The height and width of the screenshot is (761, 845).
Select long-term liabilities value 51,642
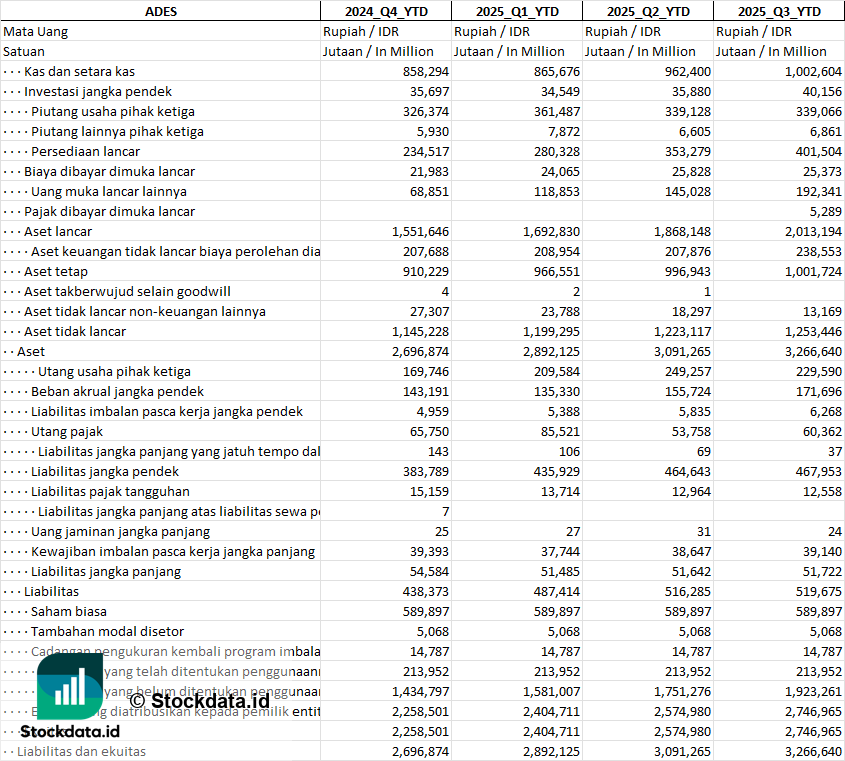tap(691, 570)
